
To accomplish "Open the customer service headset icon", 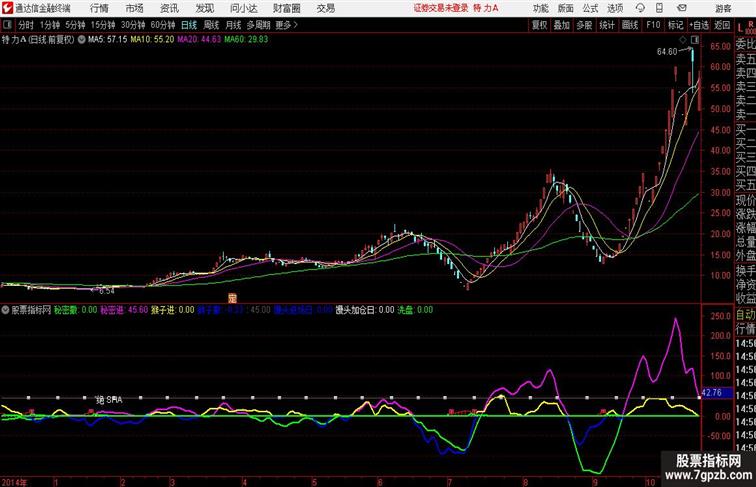I will tap(640, 8).
